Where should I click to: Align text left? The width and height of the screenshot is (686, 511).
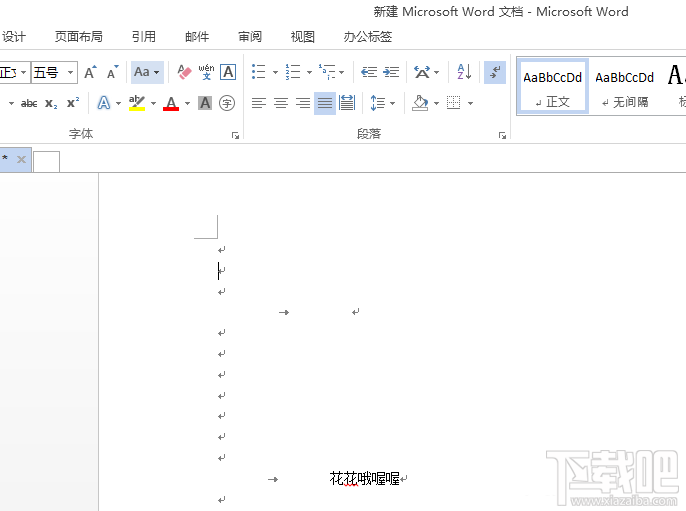(x=259, y=103)
